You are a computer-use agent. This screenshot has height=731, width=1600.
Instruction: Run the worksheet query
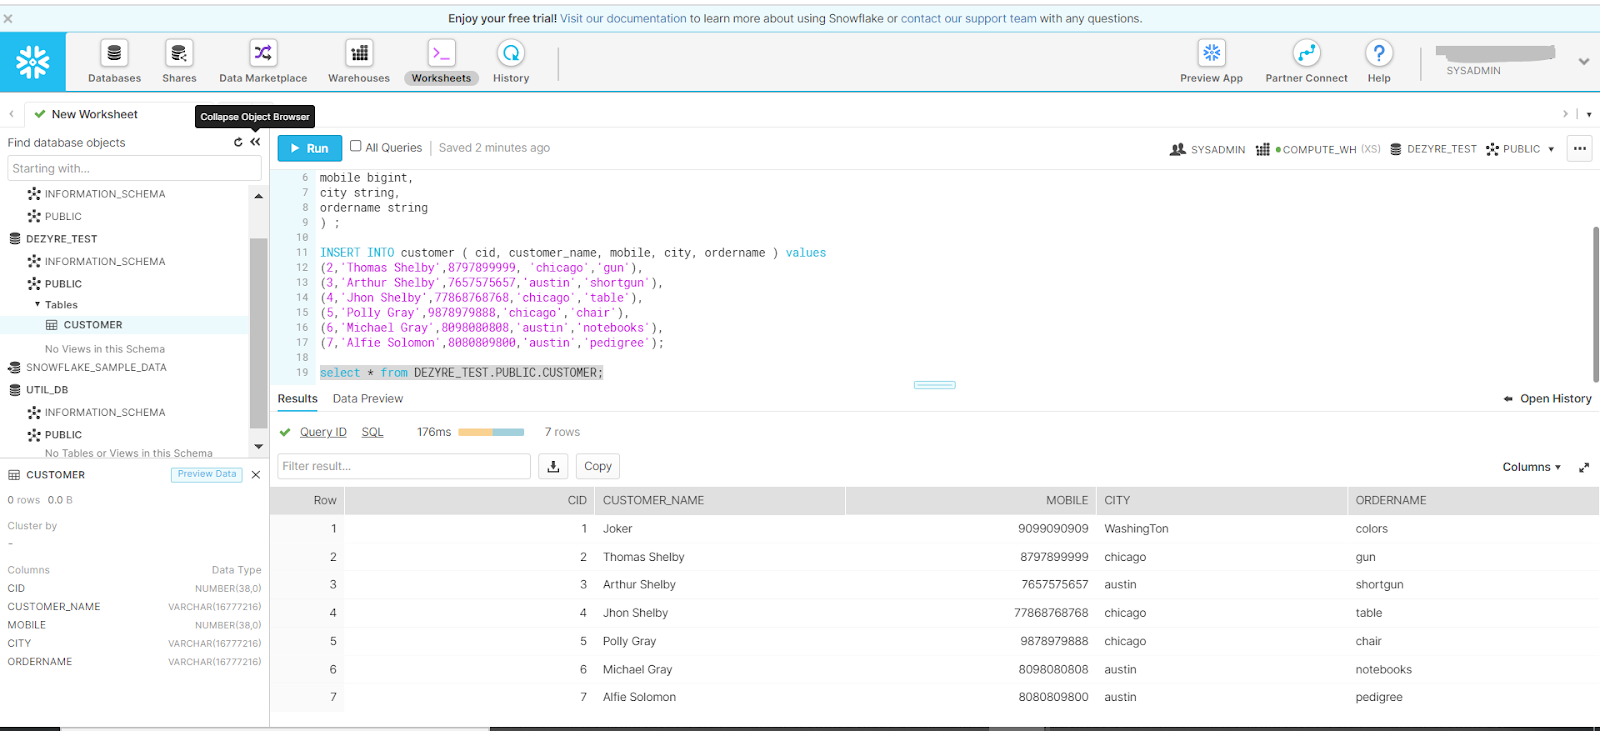(309, 148)
